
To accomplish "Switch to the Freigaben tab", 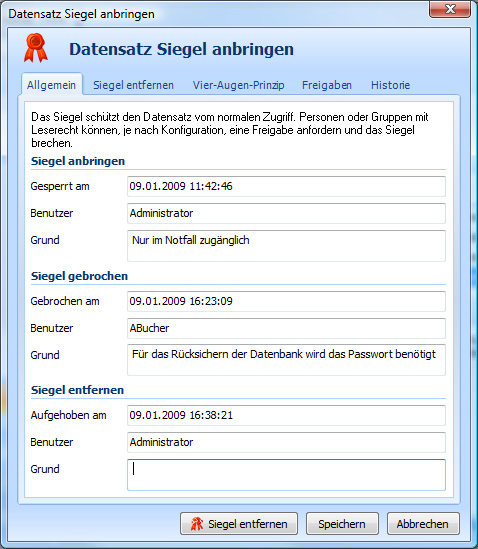I will point(327,85).
